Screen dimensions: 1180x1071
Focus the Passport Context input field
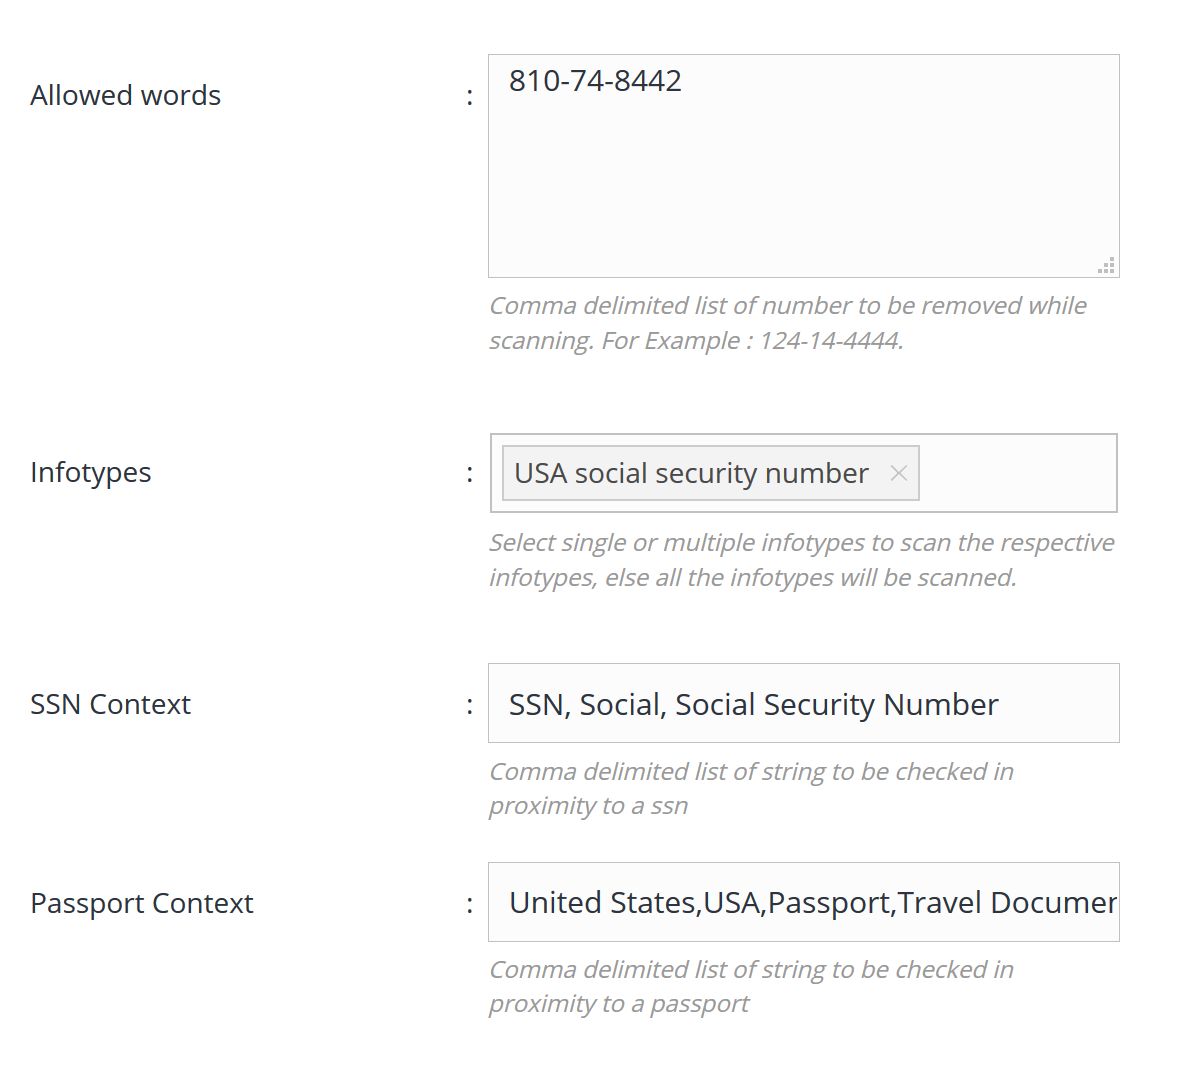[803, 902]
